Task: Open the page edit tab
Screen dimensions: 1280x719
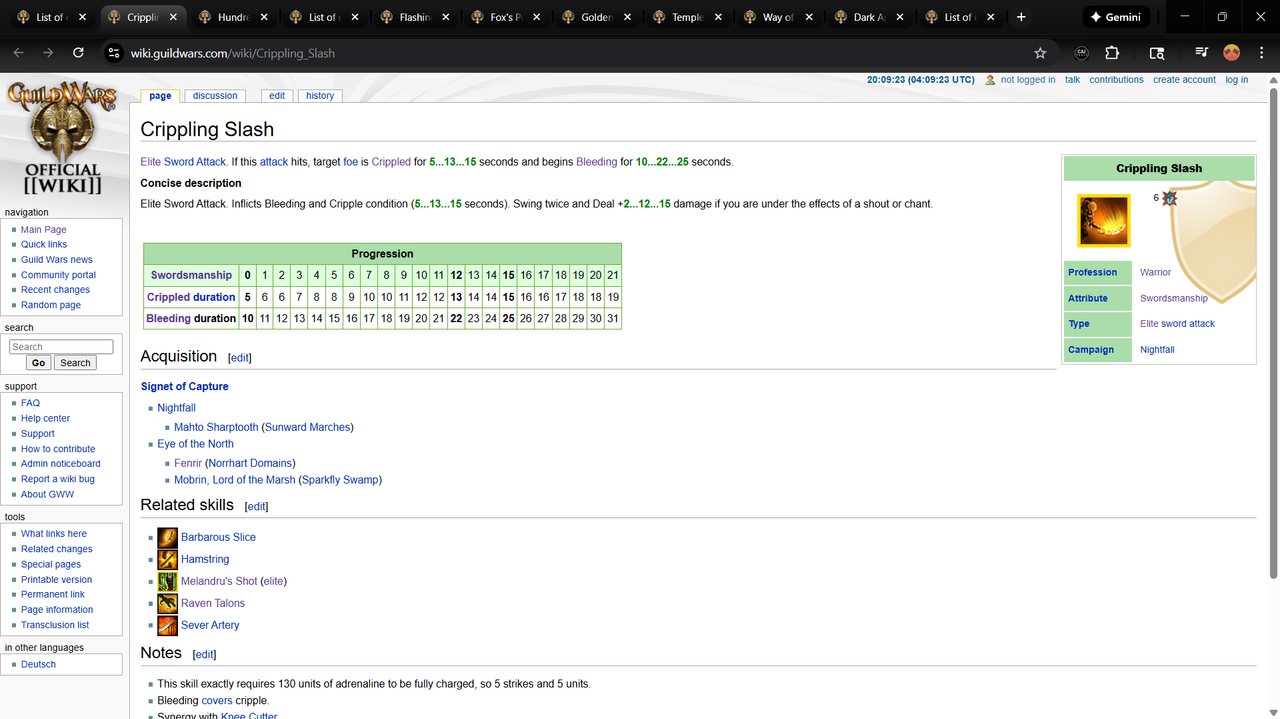Action: click(x=277, y=96)
